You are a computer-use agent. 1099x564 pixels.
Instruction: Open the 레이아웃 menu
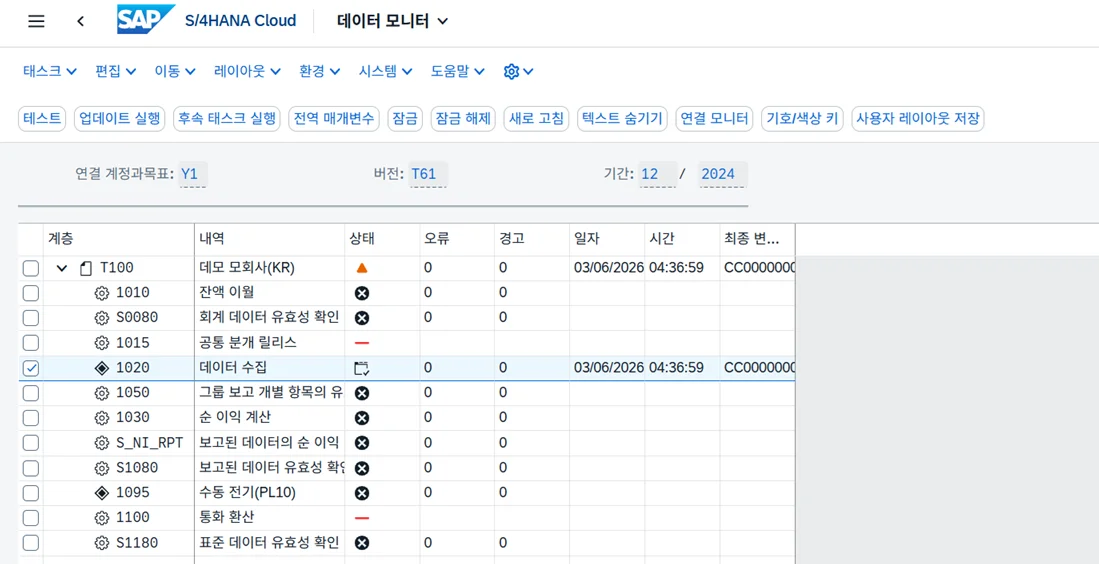coord(247,71)
